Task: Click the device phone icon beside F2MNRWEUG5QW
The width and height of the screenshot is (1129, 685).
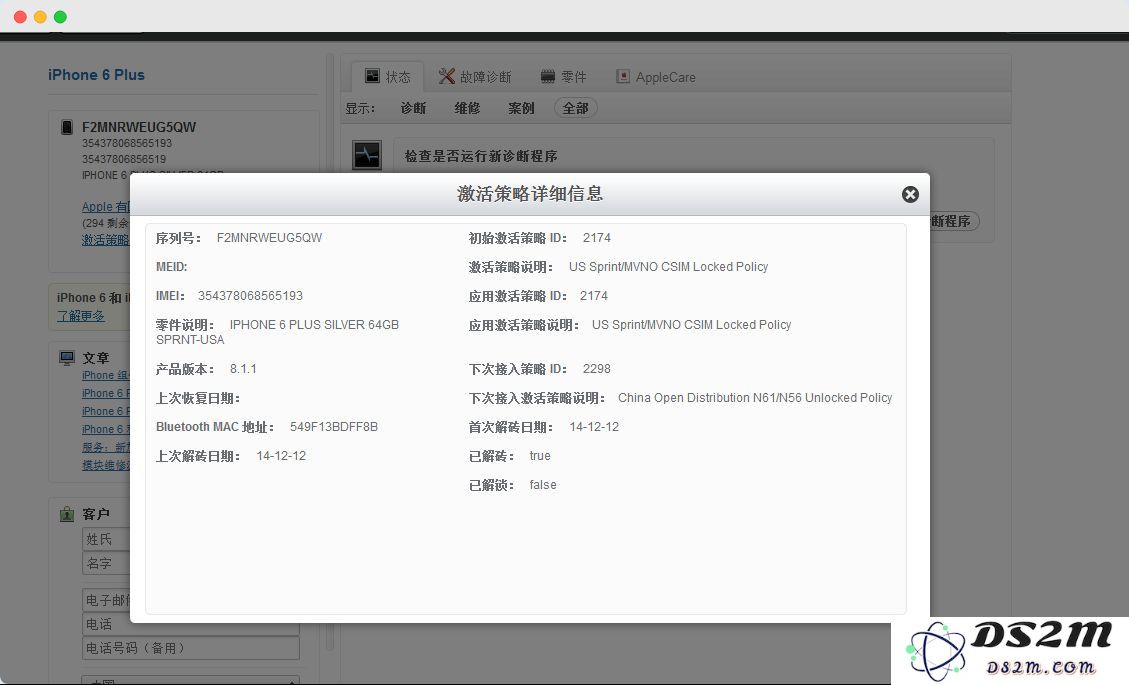Action: [67, 127]
